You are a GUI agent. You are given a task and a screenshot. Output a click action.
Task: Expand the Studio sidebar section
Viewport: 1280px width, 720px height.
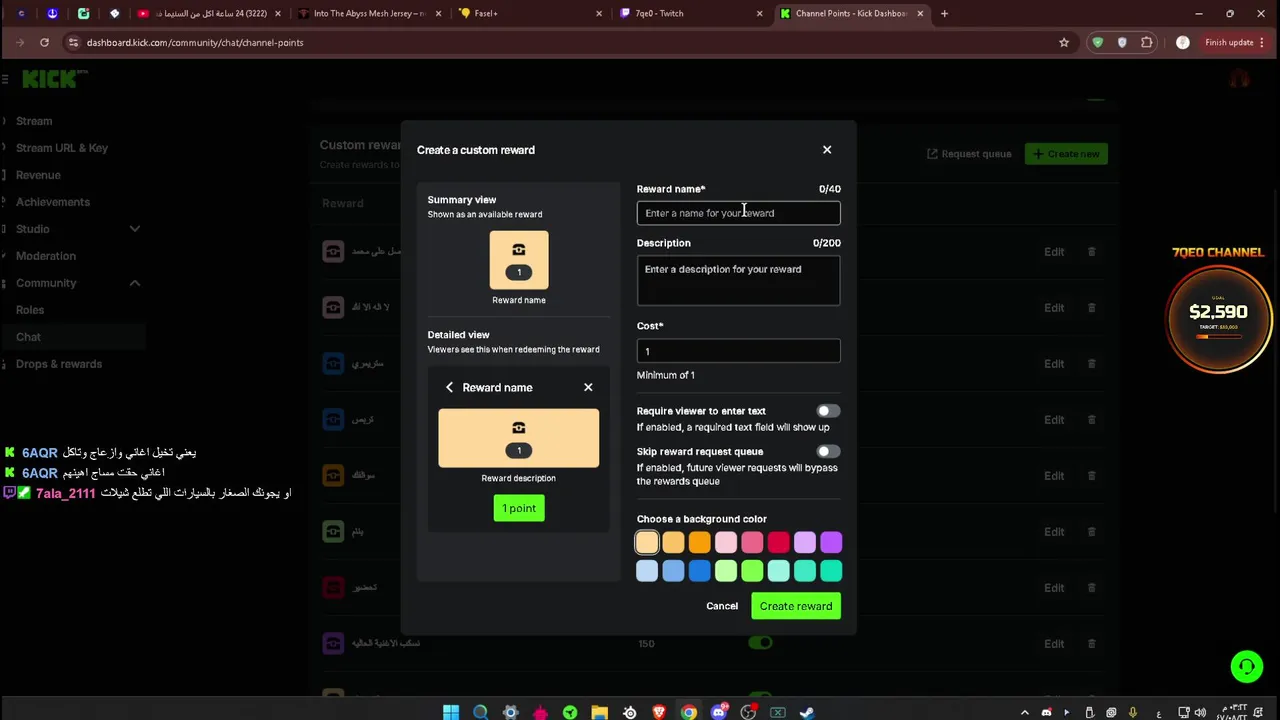pos(134,229)
